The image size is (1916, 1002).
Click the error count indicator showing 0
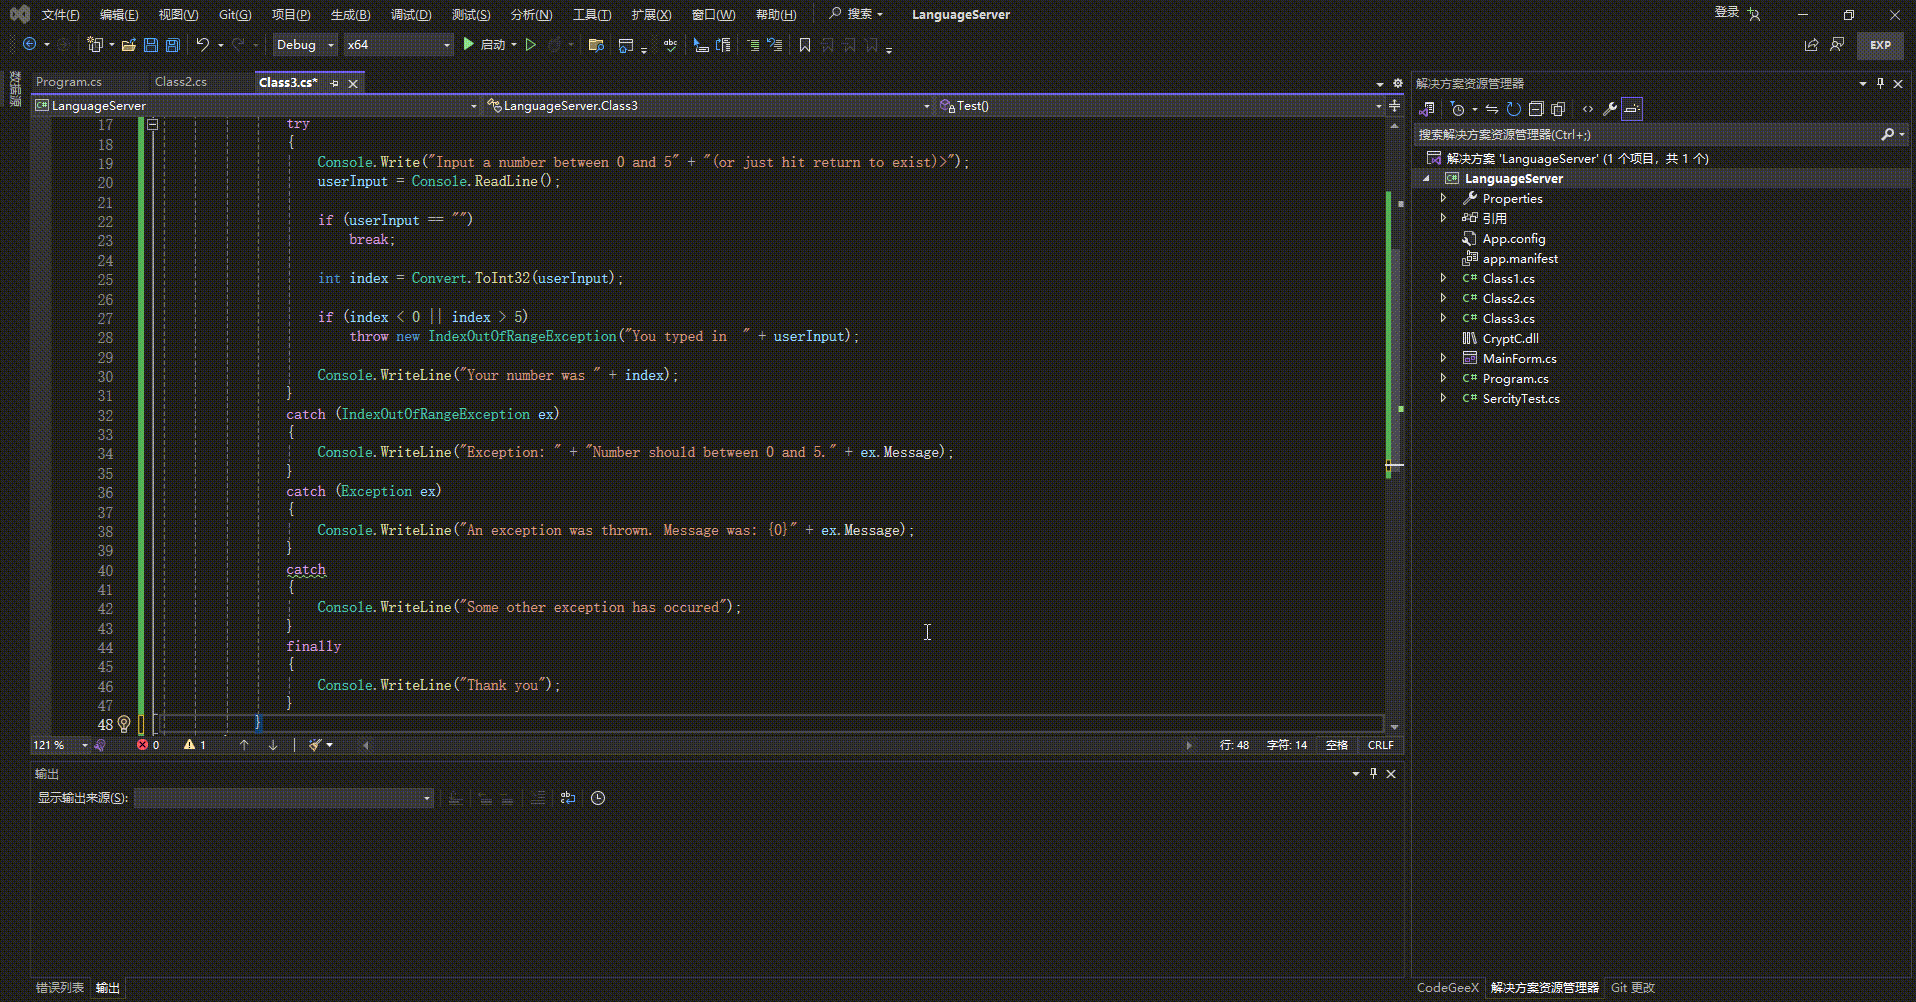pos(148,745)
